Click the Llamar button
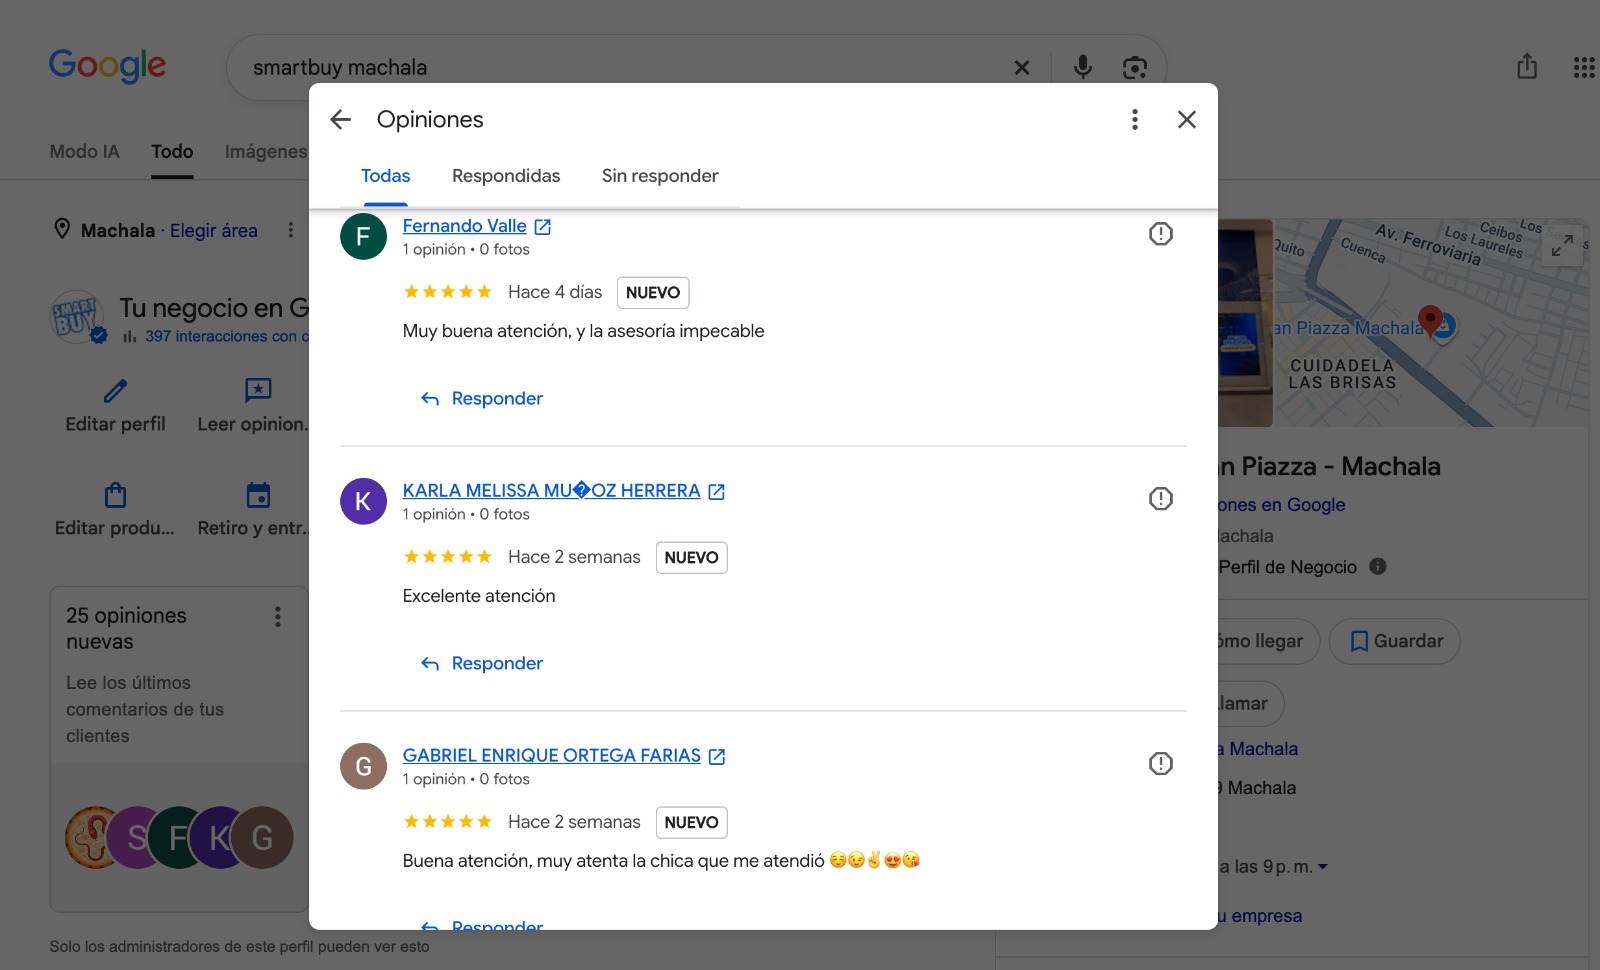The width and height of the screenshot is (1600, 970). click(x=1250, y=704)
